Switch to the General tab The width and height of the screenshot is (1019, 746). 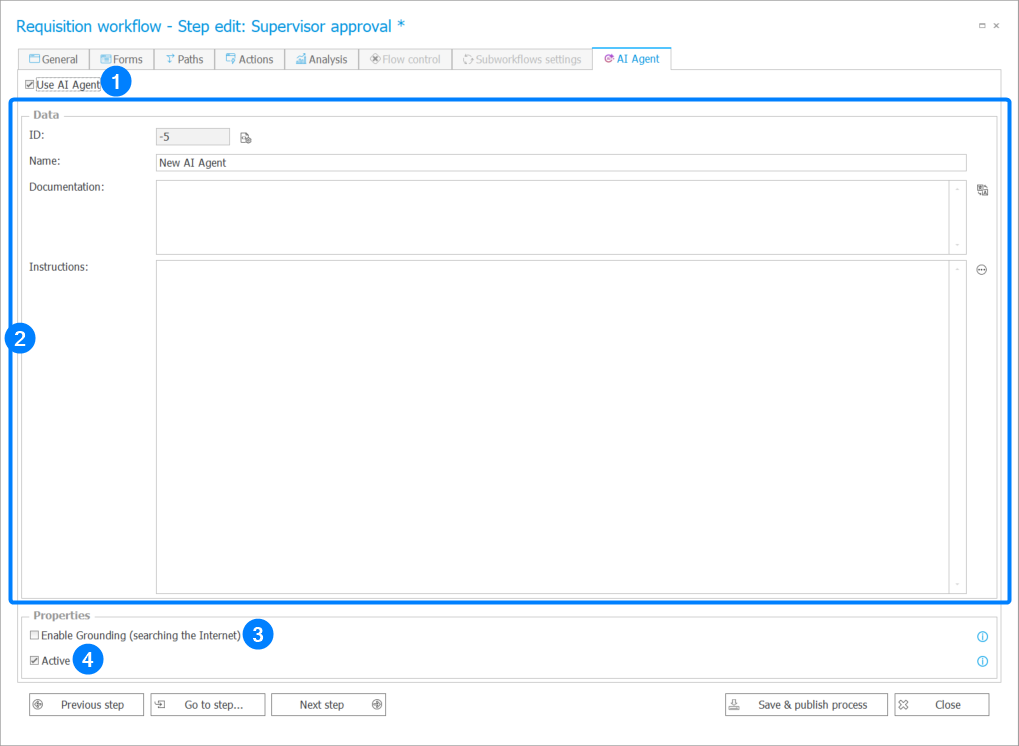tap(54, 60)
